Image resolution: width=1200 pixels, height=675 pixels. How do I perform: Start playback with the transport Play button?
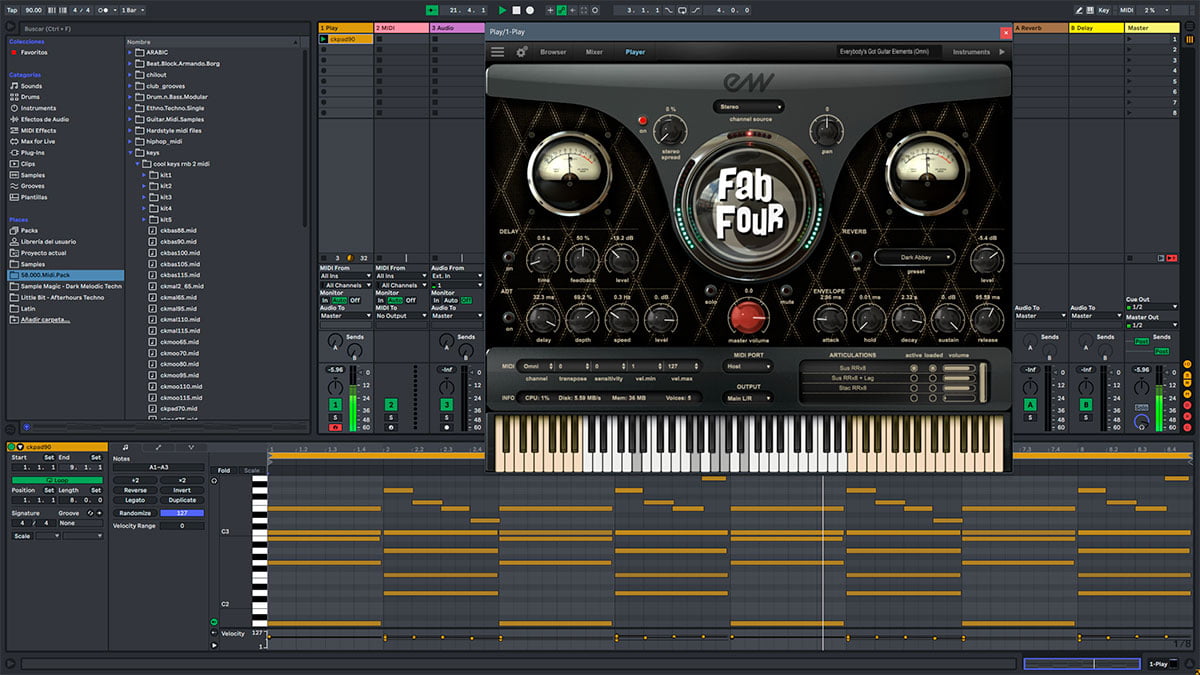pyautogui.click(x=502, y=9)
